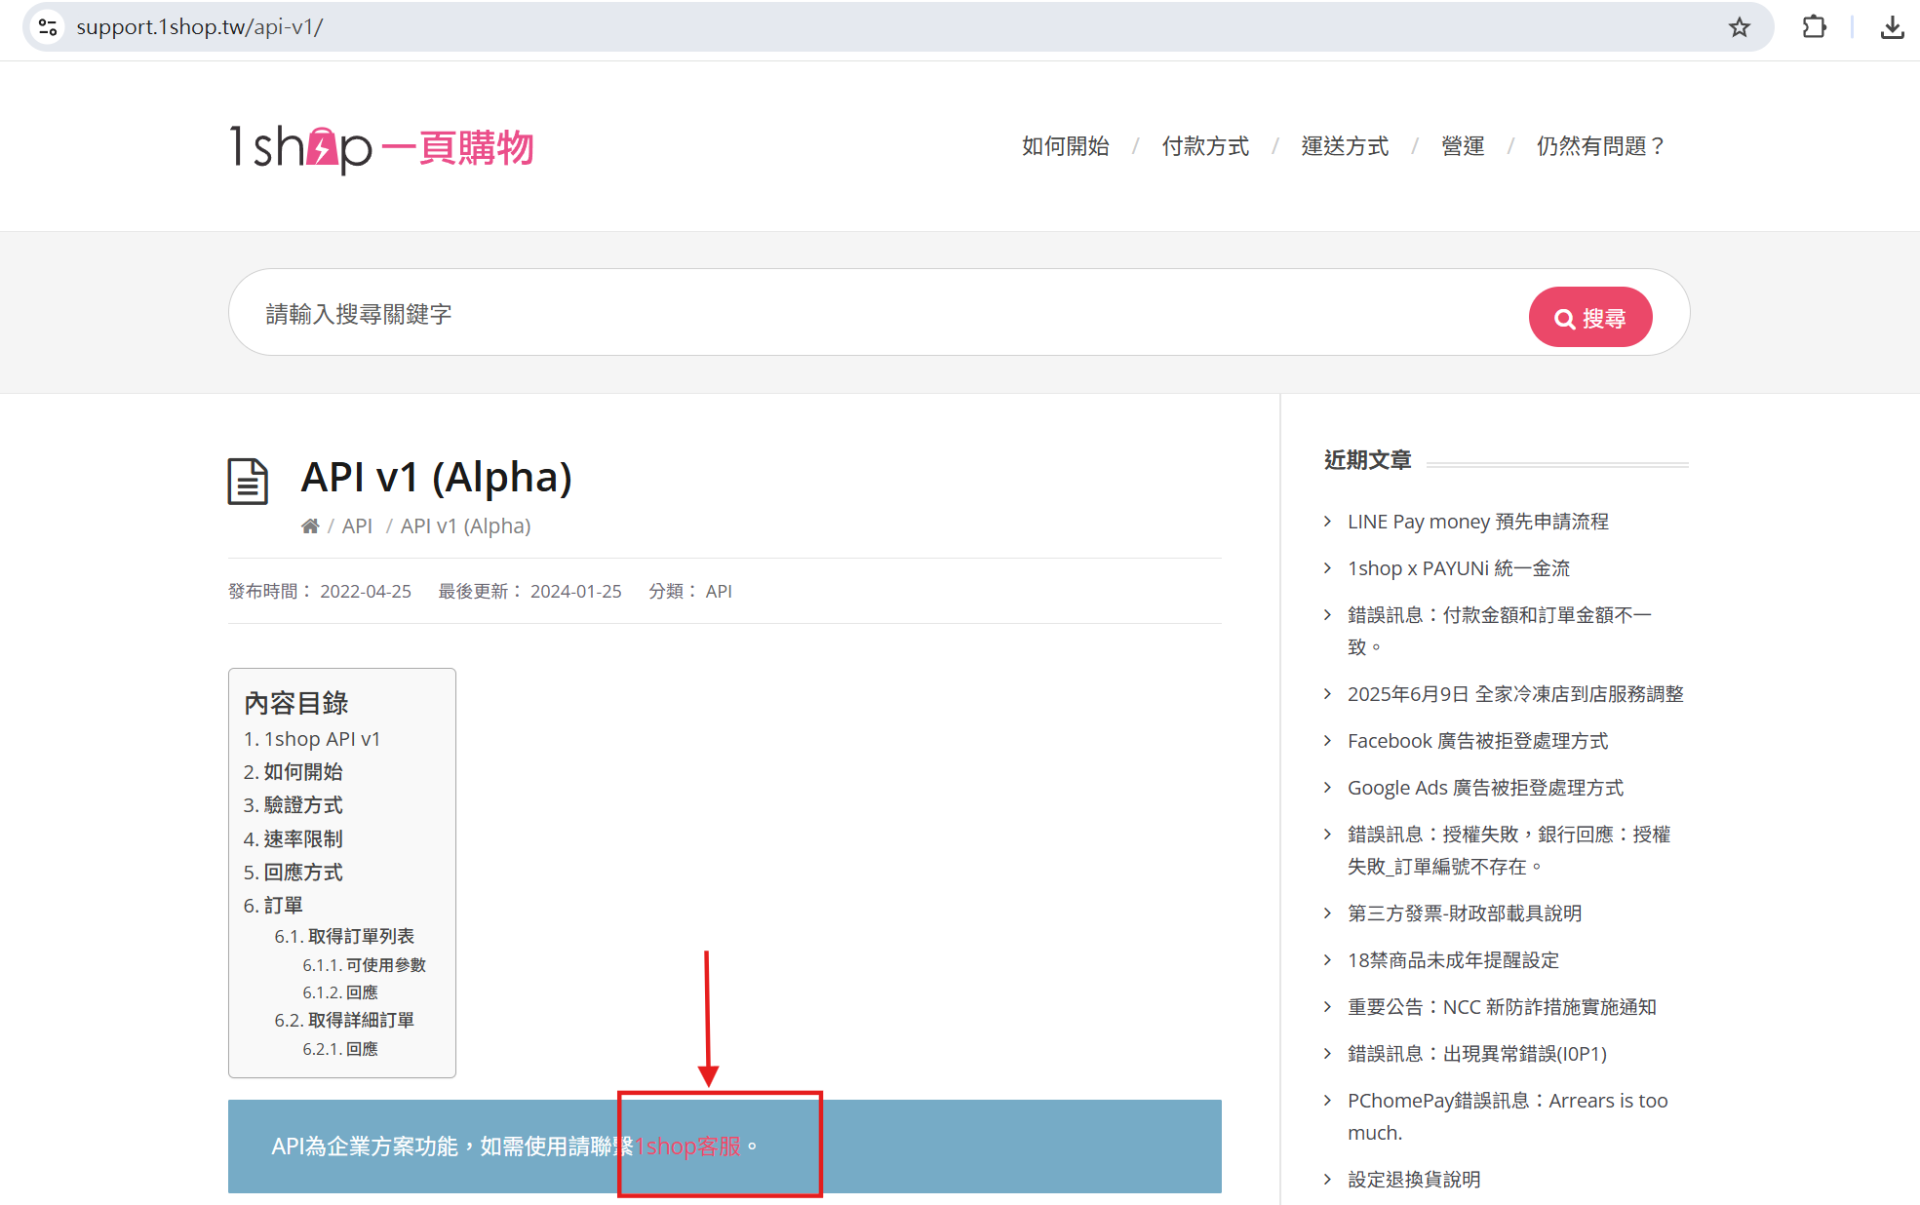Screen dimensions: 1920x1205
Task: Click the API v1 document page icon
Action: tap(248, 481)
